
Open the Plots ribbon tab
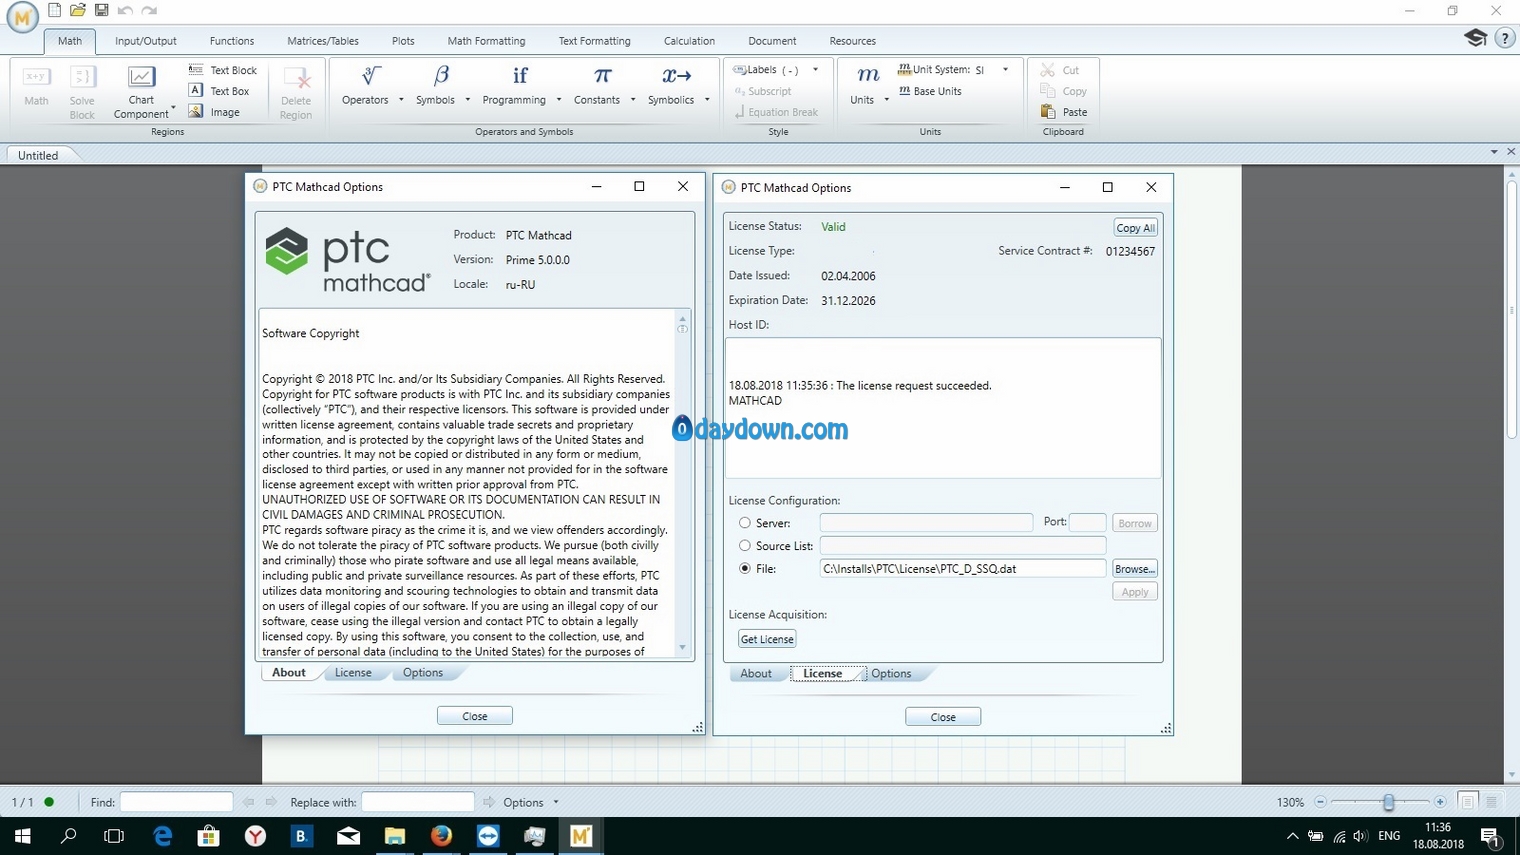403,41
